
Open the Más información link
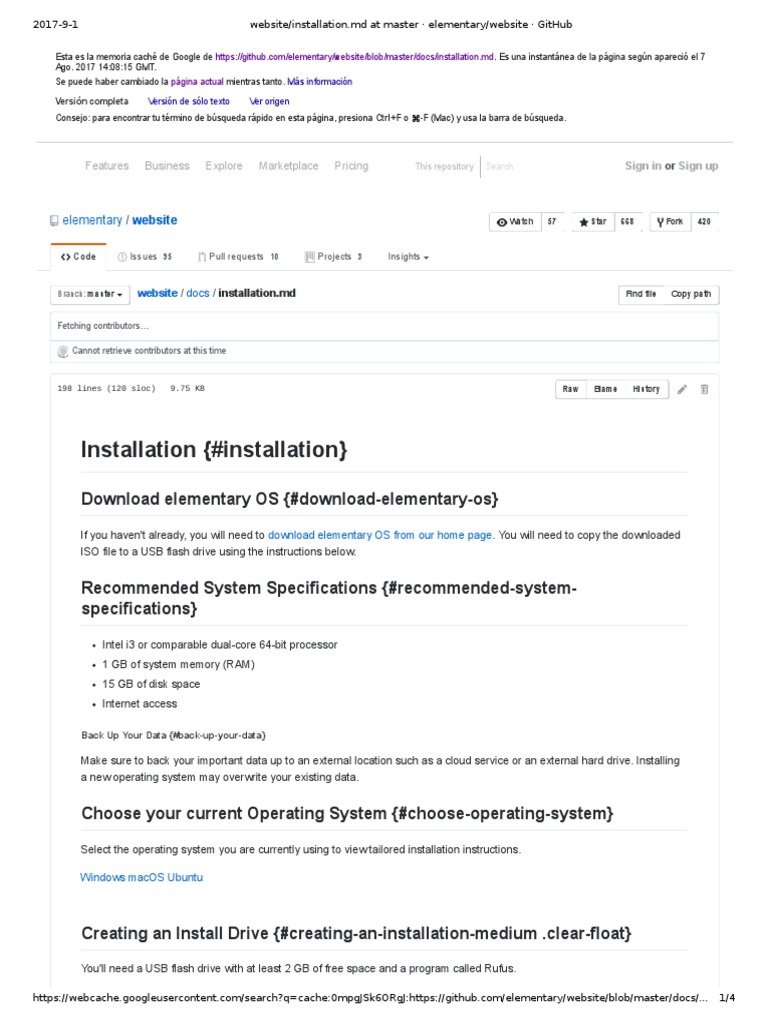319,82
